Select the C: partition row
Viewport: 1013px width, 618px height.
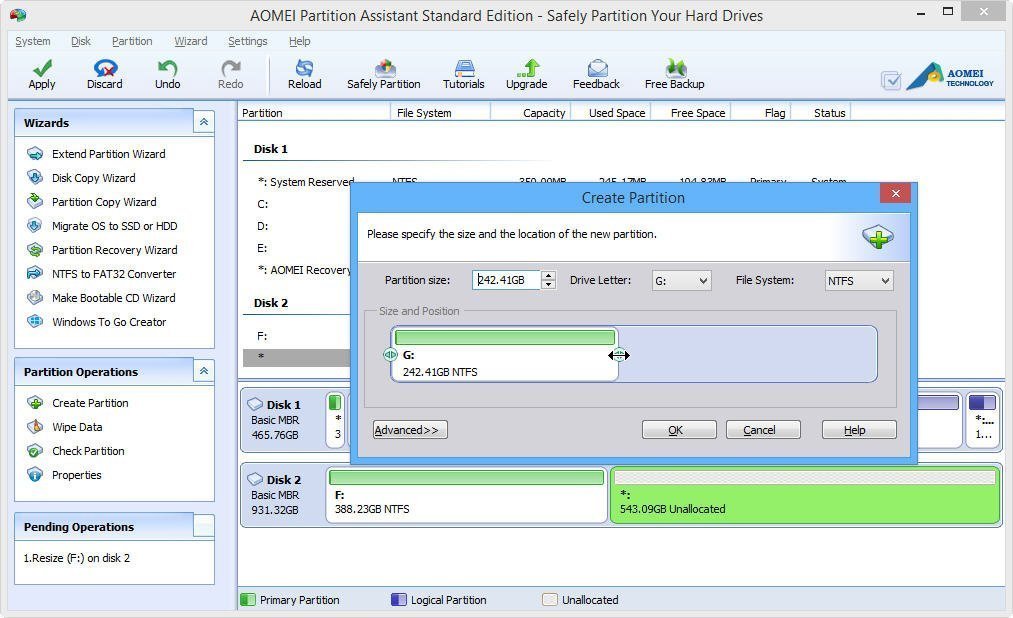click(x=297, y=204)
